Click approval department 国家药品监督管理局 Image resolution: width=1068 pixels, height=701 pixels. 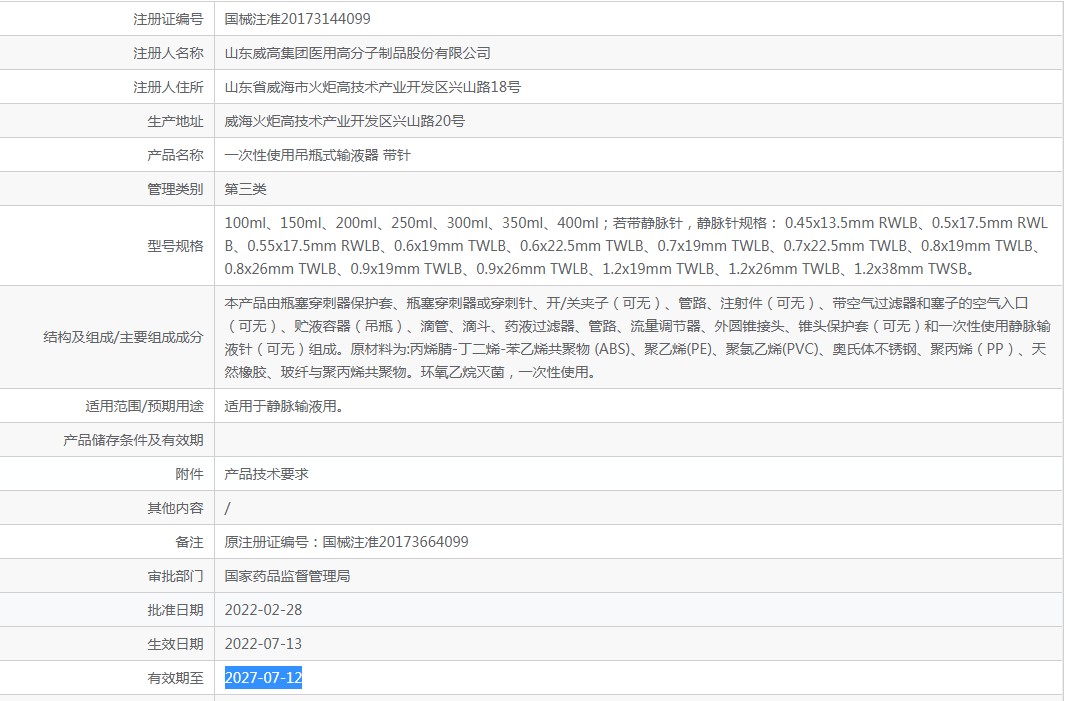[287, 576]
